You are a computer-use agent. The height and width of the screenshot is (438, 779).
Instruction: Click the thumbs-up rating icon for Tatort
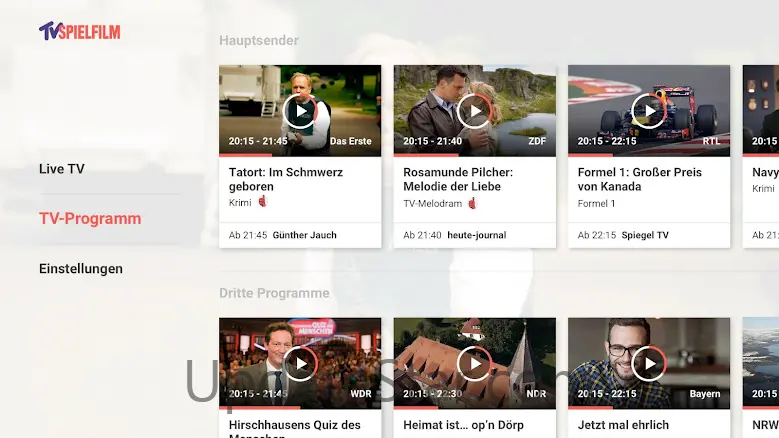[x=263, y=202]
